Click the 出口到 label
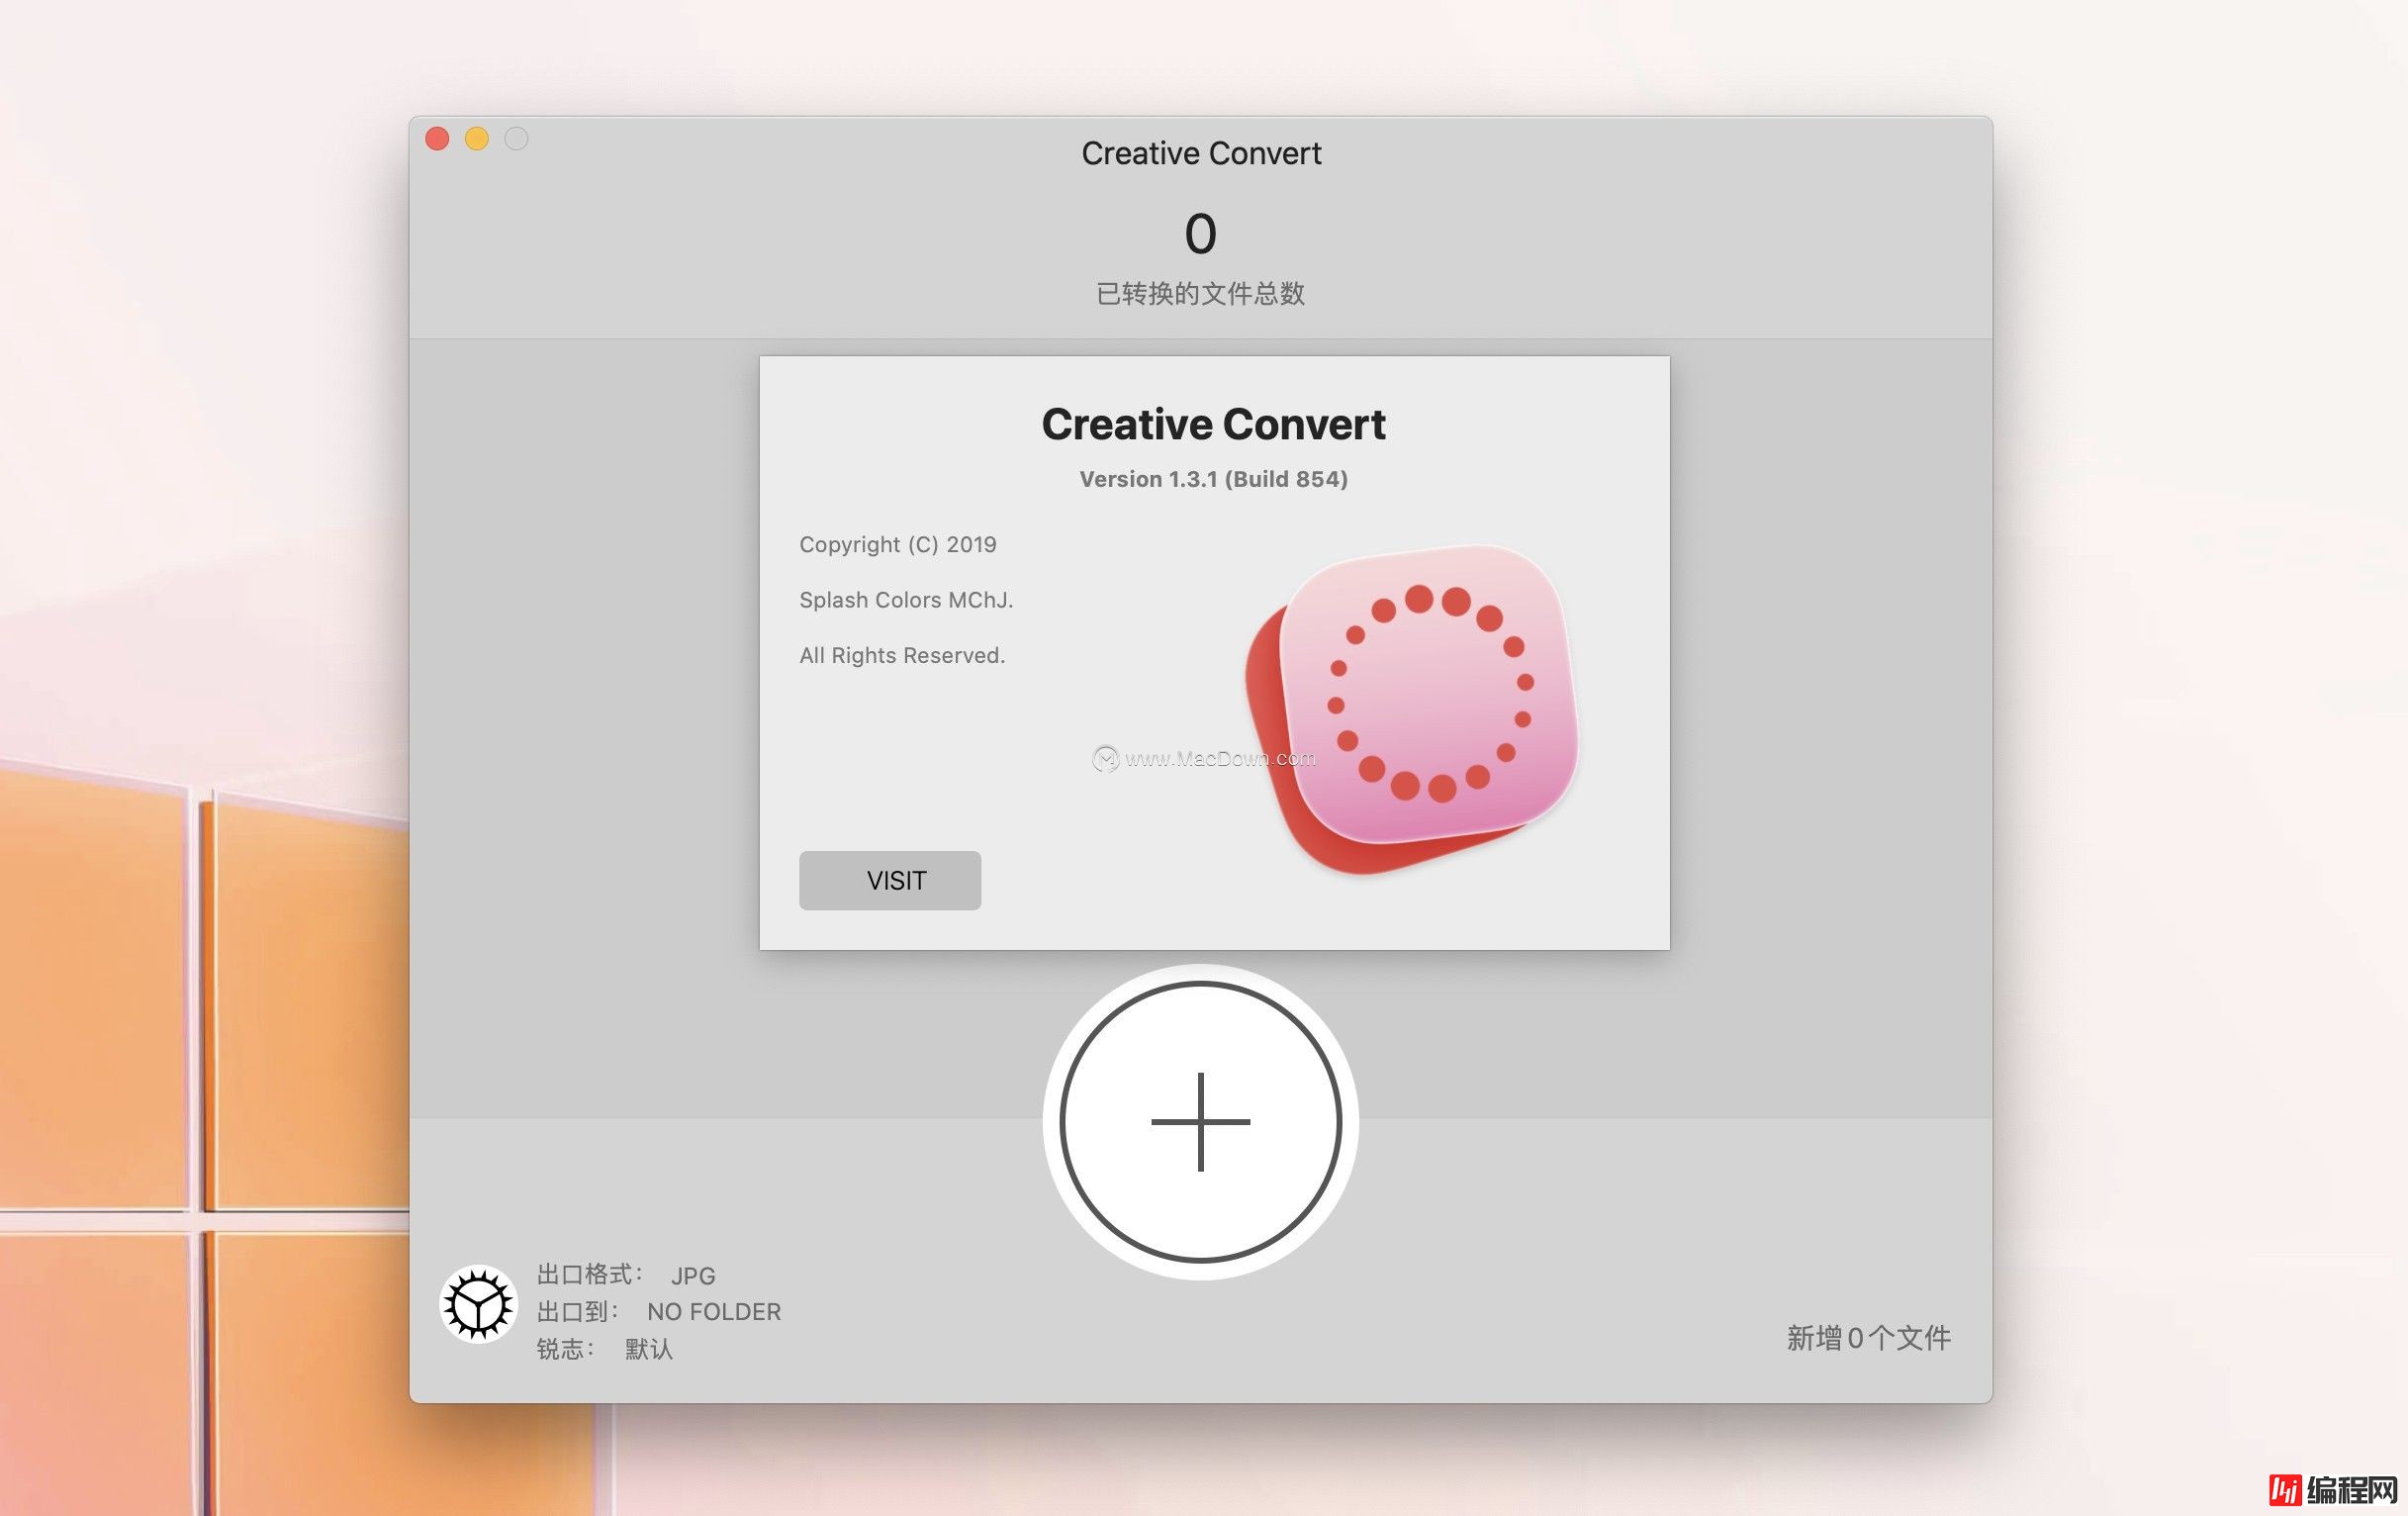This screenshot has height=1516, width=2408. click(577, 1311)
